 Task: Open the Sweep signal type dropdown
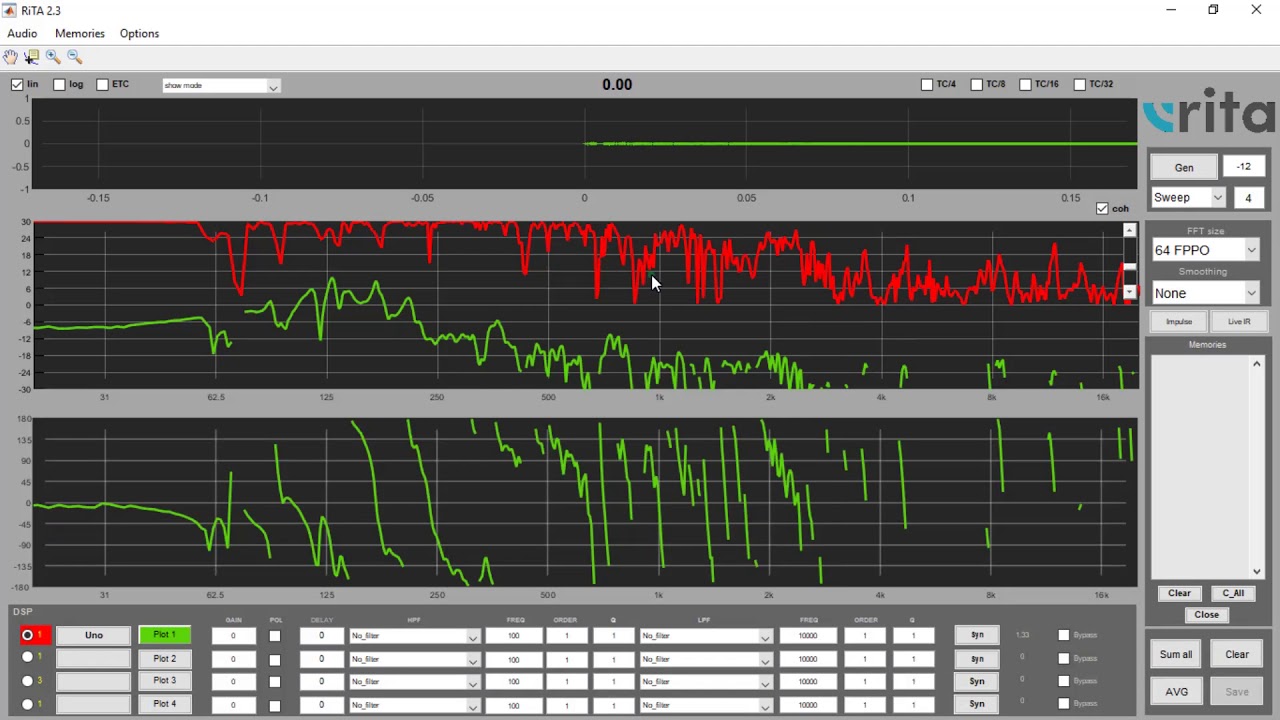(x=1188, y=197)
